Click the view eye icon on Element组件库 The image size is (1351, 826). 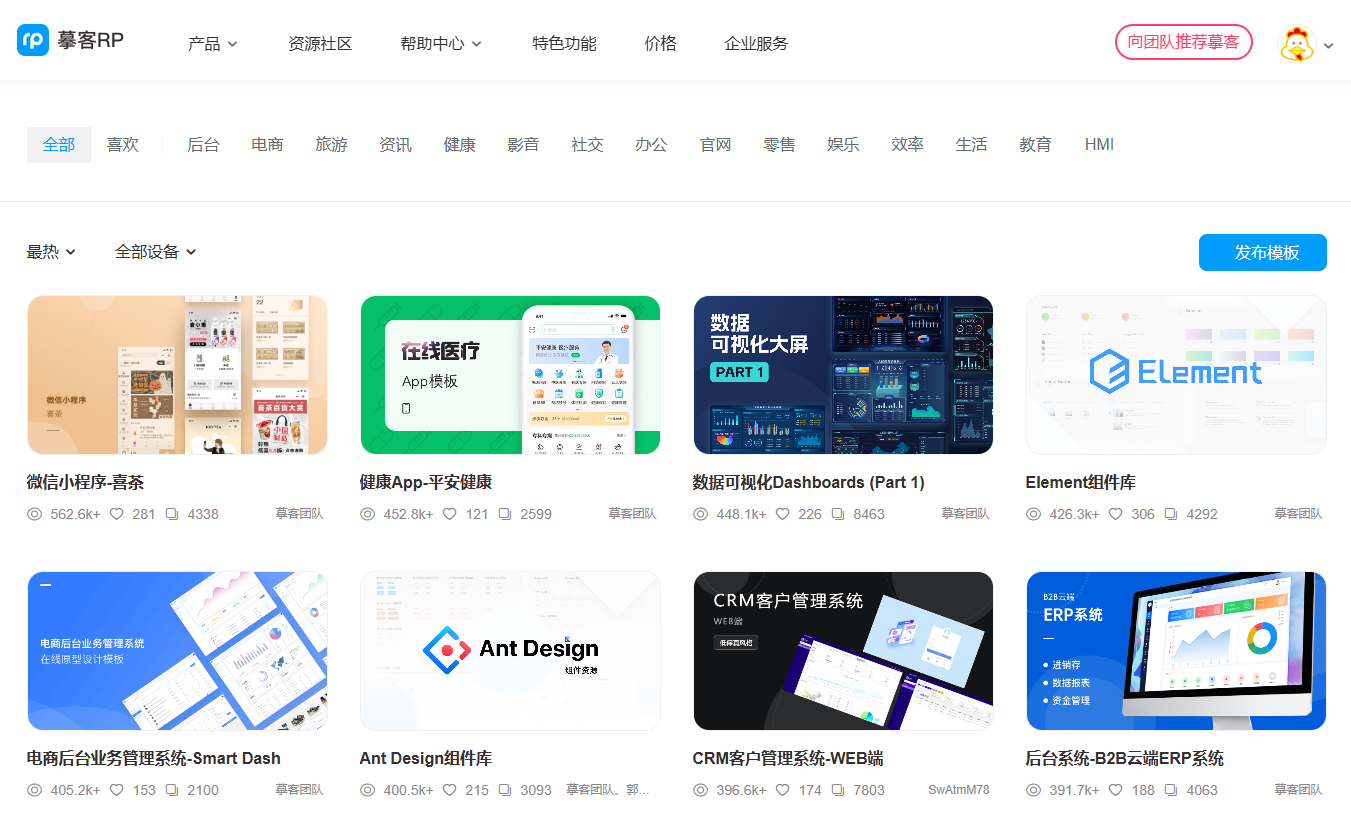[1034, 514]
